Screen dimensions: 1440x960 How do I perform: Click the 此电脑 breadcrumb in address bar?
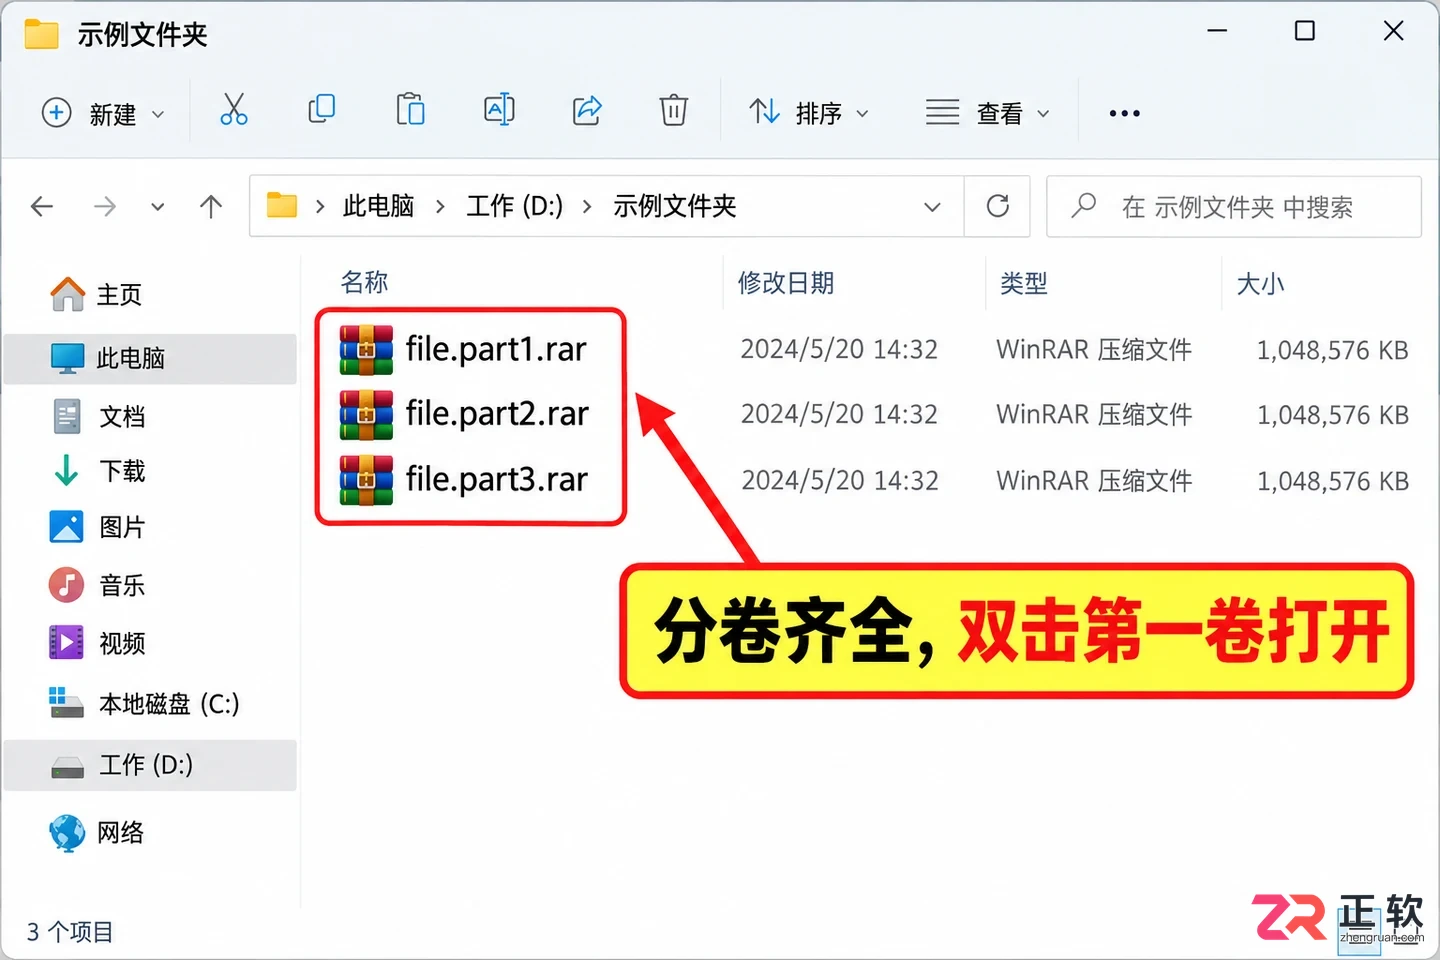pyautogui.click(x=378, y=206)
